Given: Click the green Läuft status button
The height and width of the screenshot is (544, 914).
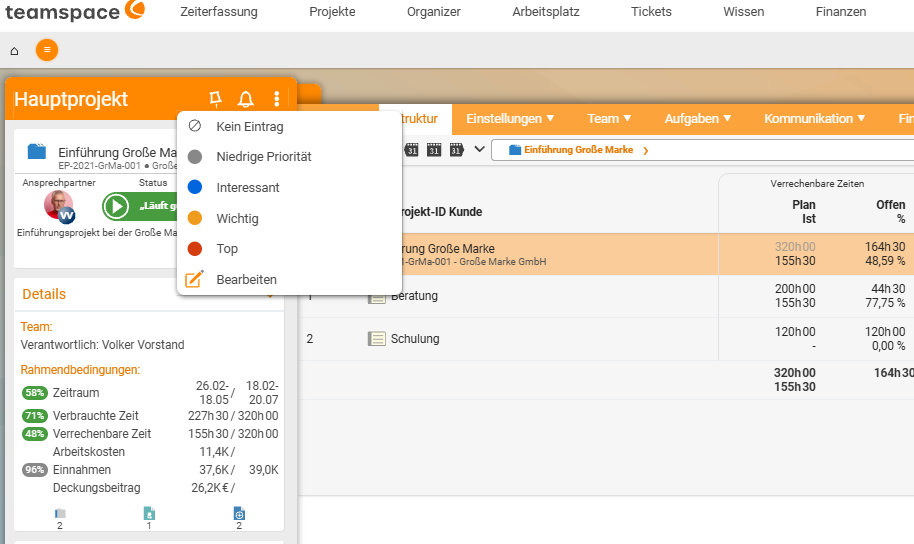Looking at the screenshot, I should 140,206.
